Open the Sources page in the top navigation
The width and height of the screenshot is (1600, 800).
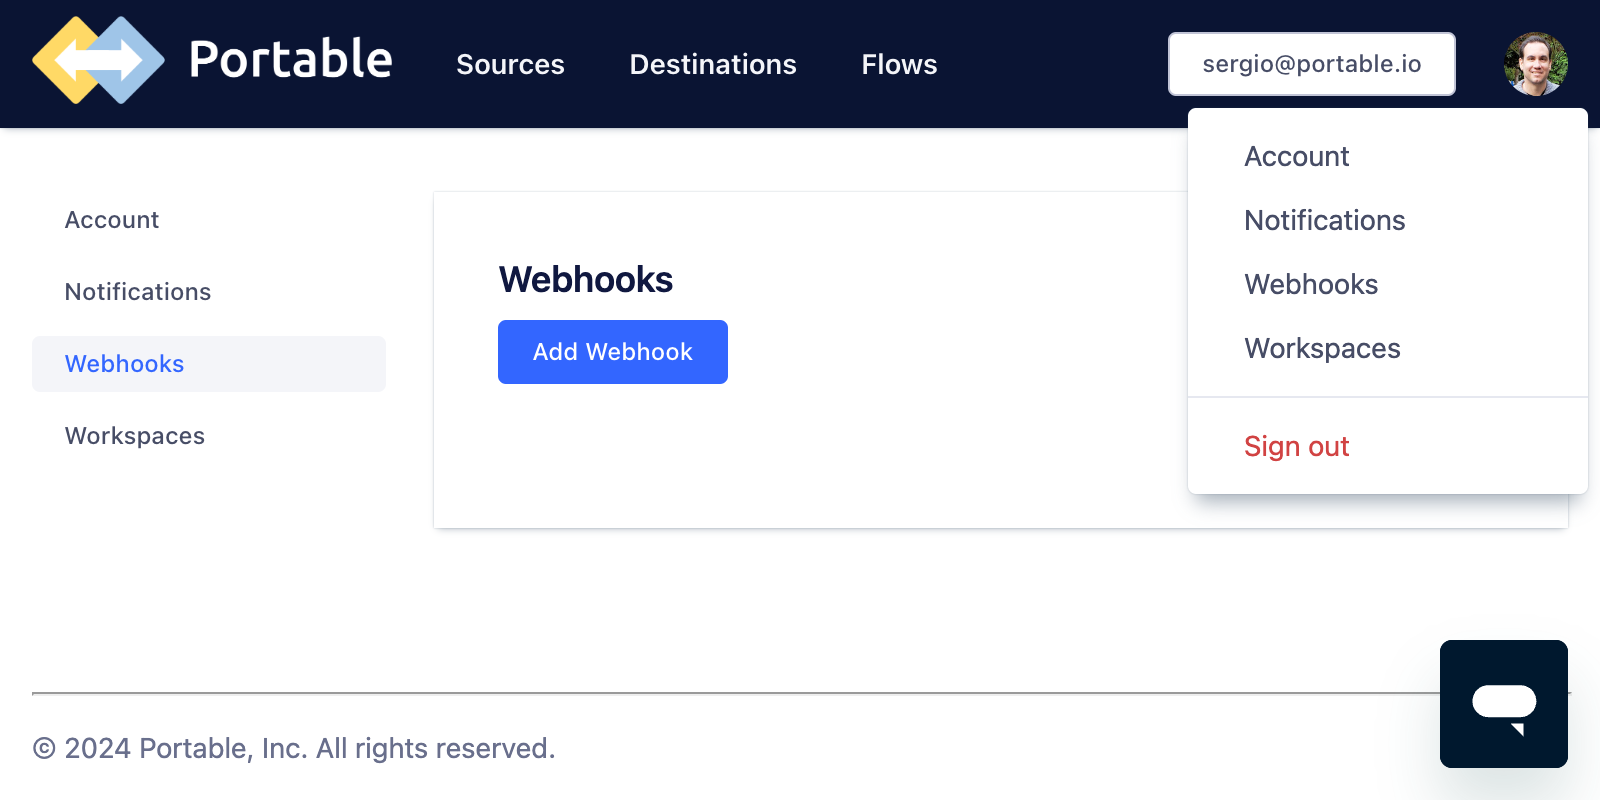click(x=510, y=64)
